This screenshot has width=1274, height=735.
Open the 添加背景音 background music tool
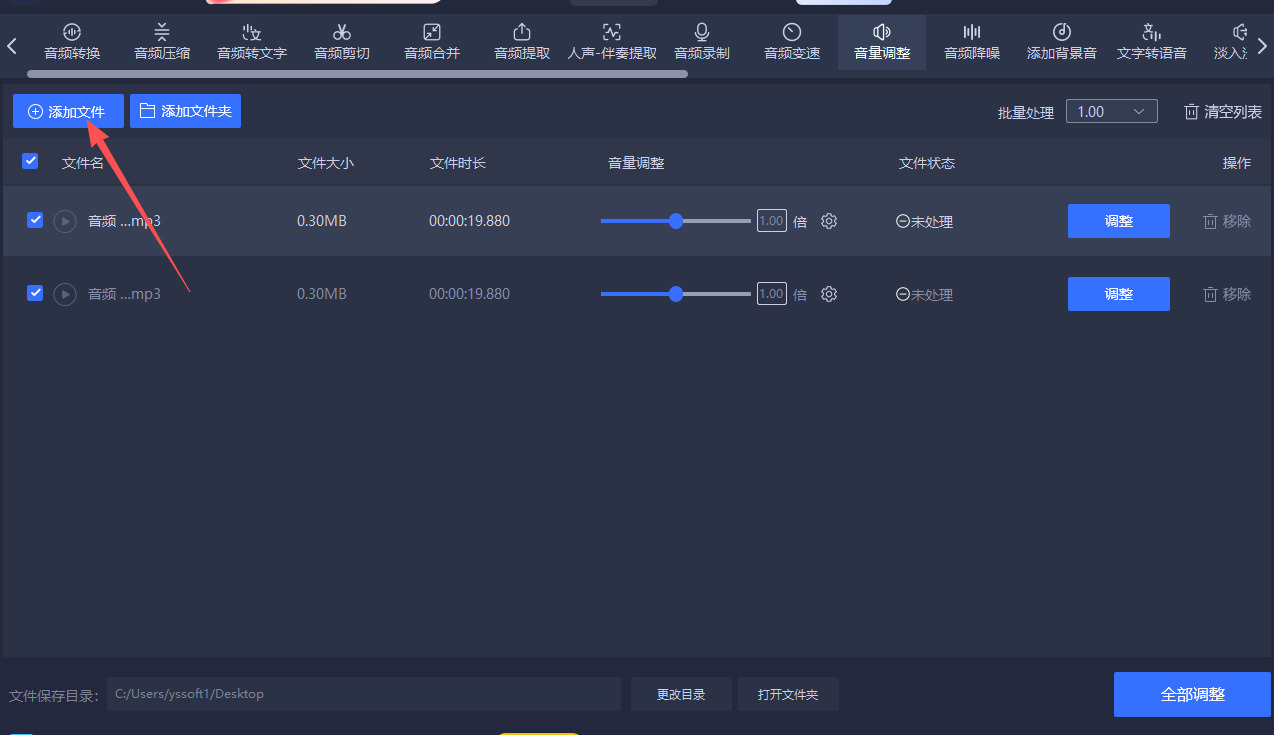tap(1062, 42)
